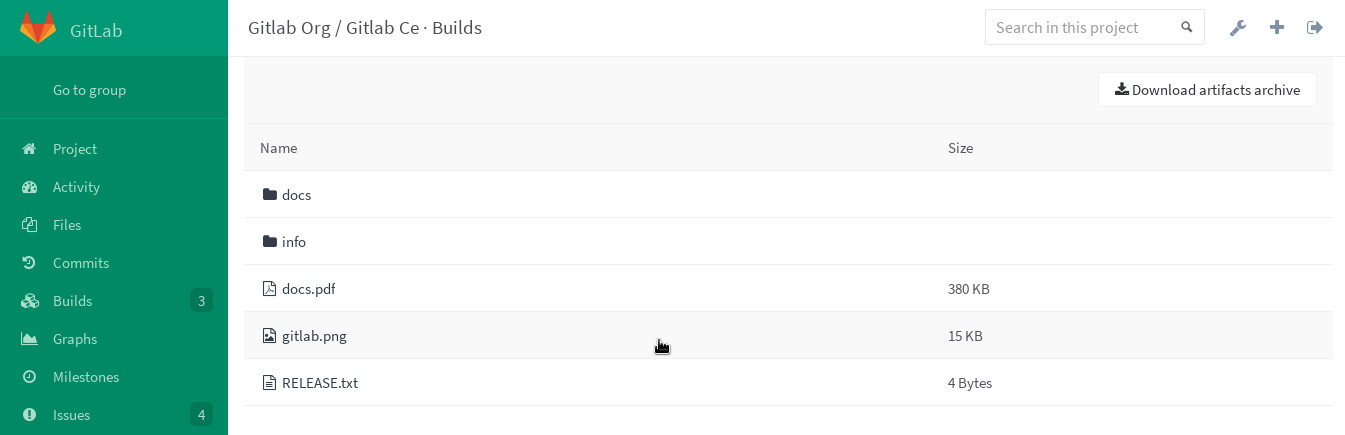Viewport: 1345px width, 435px height.
Task: Click the Go to group link
Action: [89, 90]
